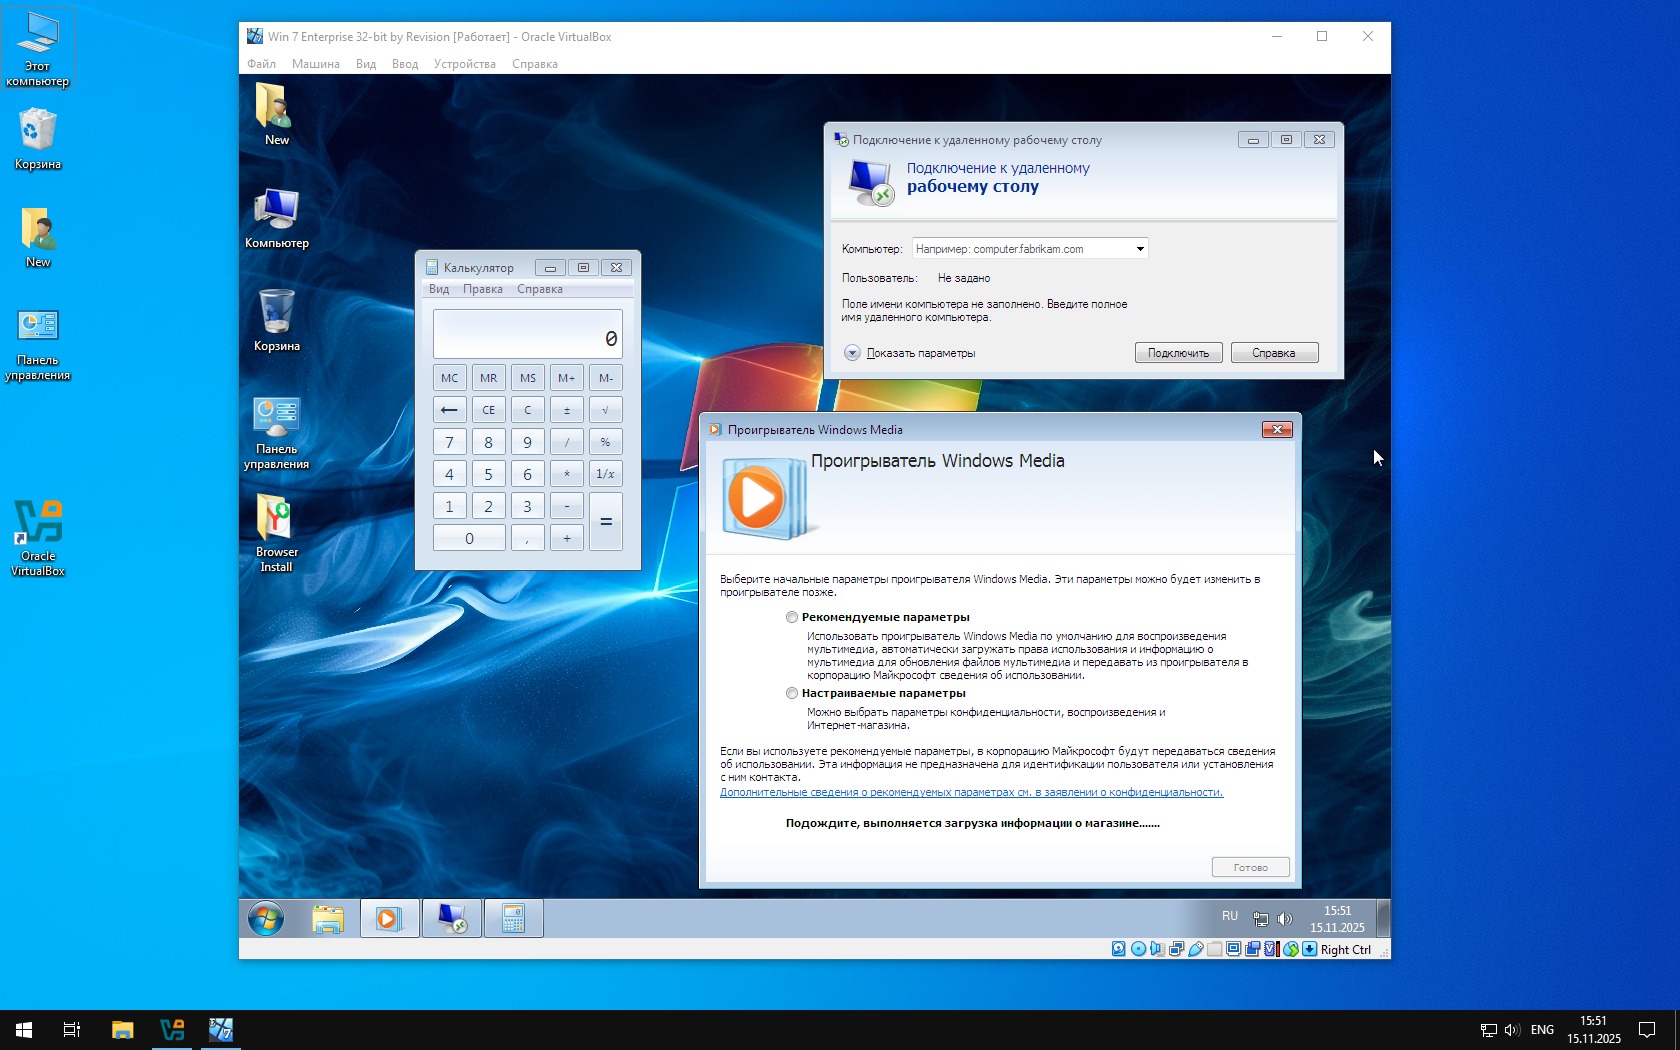This screenshot has height=1050, width=1680.
Task: Open the calculator Вид menu
Action: [x=439, y=289]
